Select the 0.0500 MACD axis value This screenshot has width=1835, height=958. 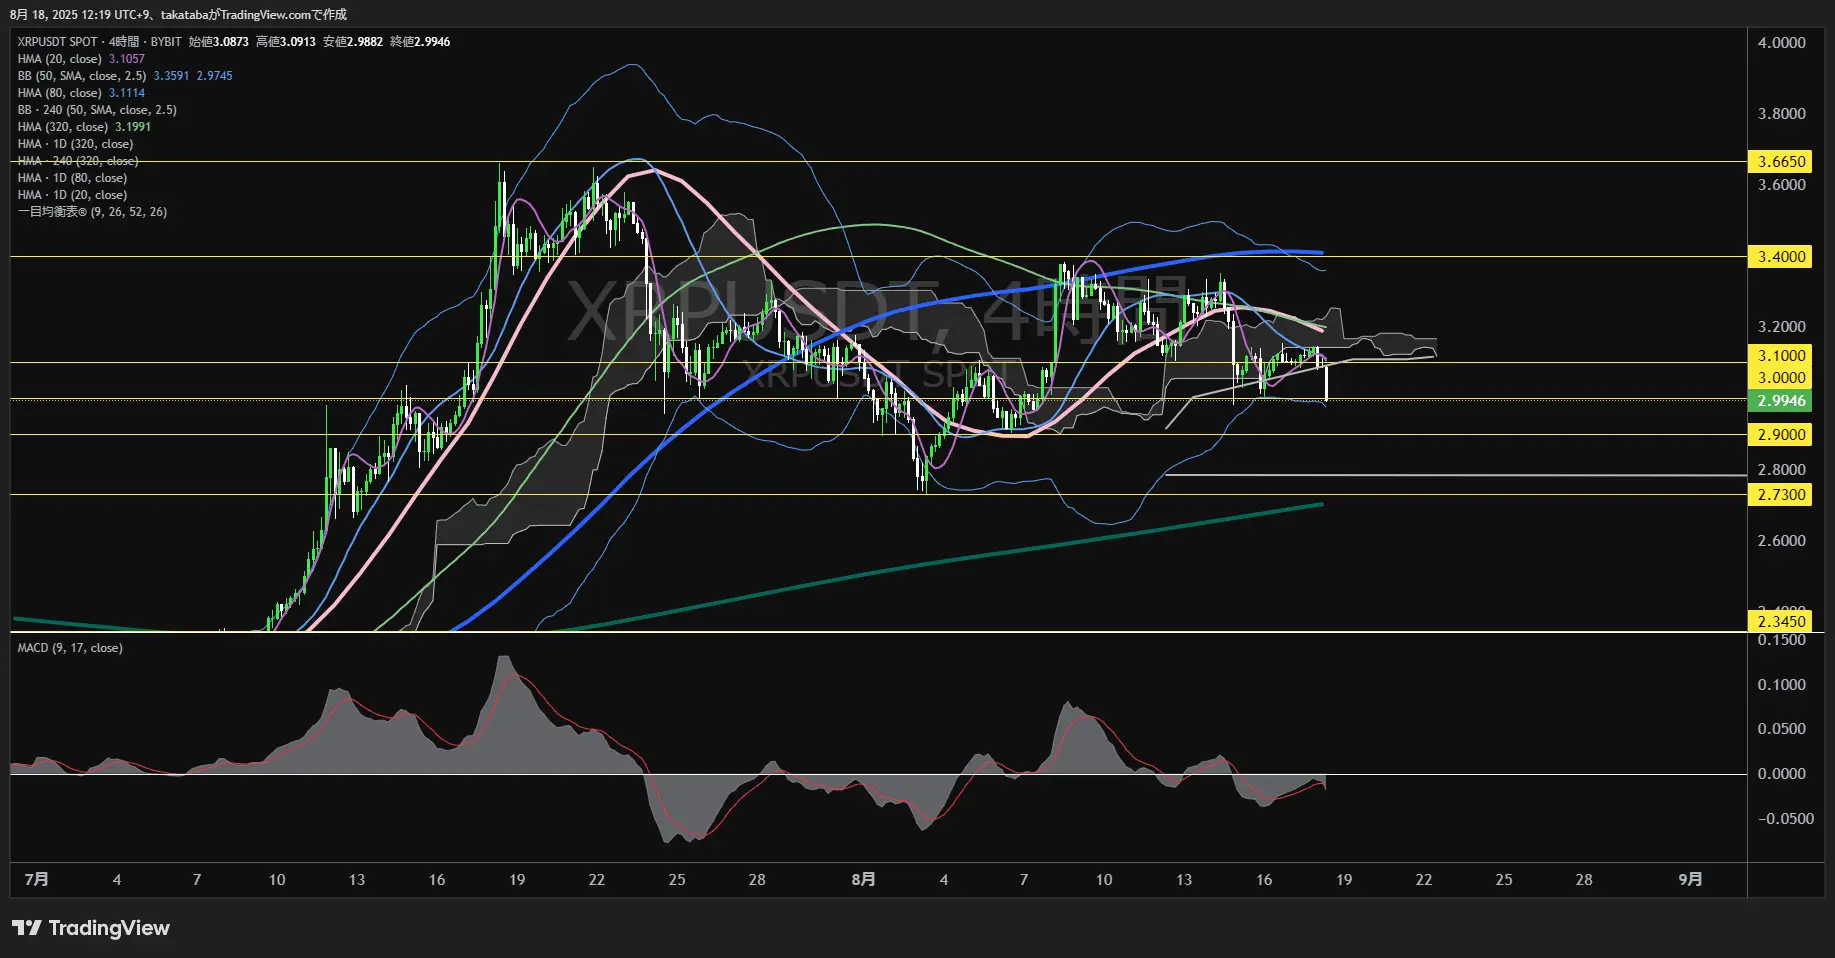tap(1782, 728)
